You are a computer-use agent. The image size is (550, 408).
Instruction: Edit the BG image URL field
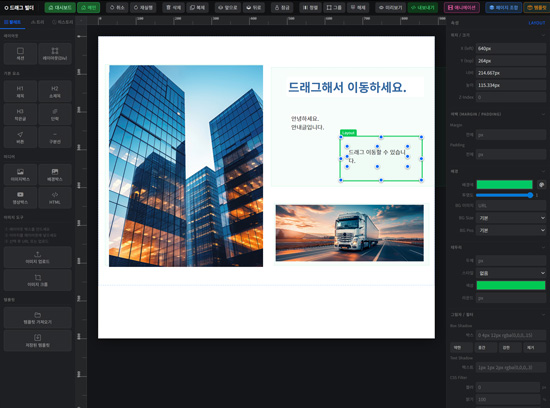tap(511, 206)
